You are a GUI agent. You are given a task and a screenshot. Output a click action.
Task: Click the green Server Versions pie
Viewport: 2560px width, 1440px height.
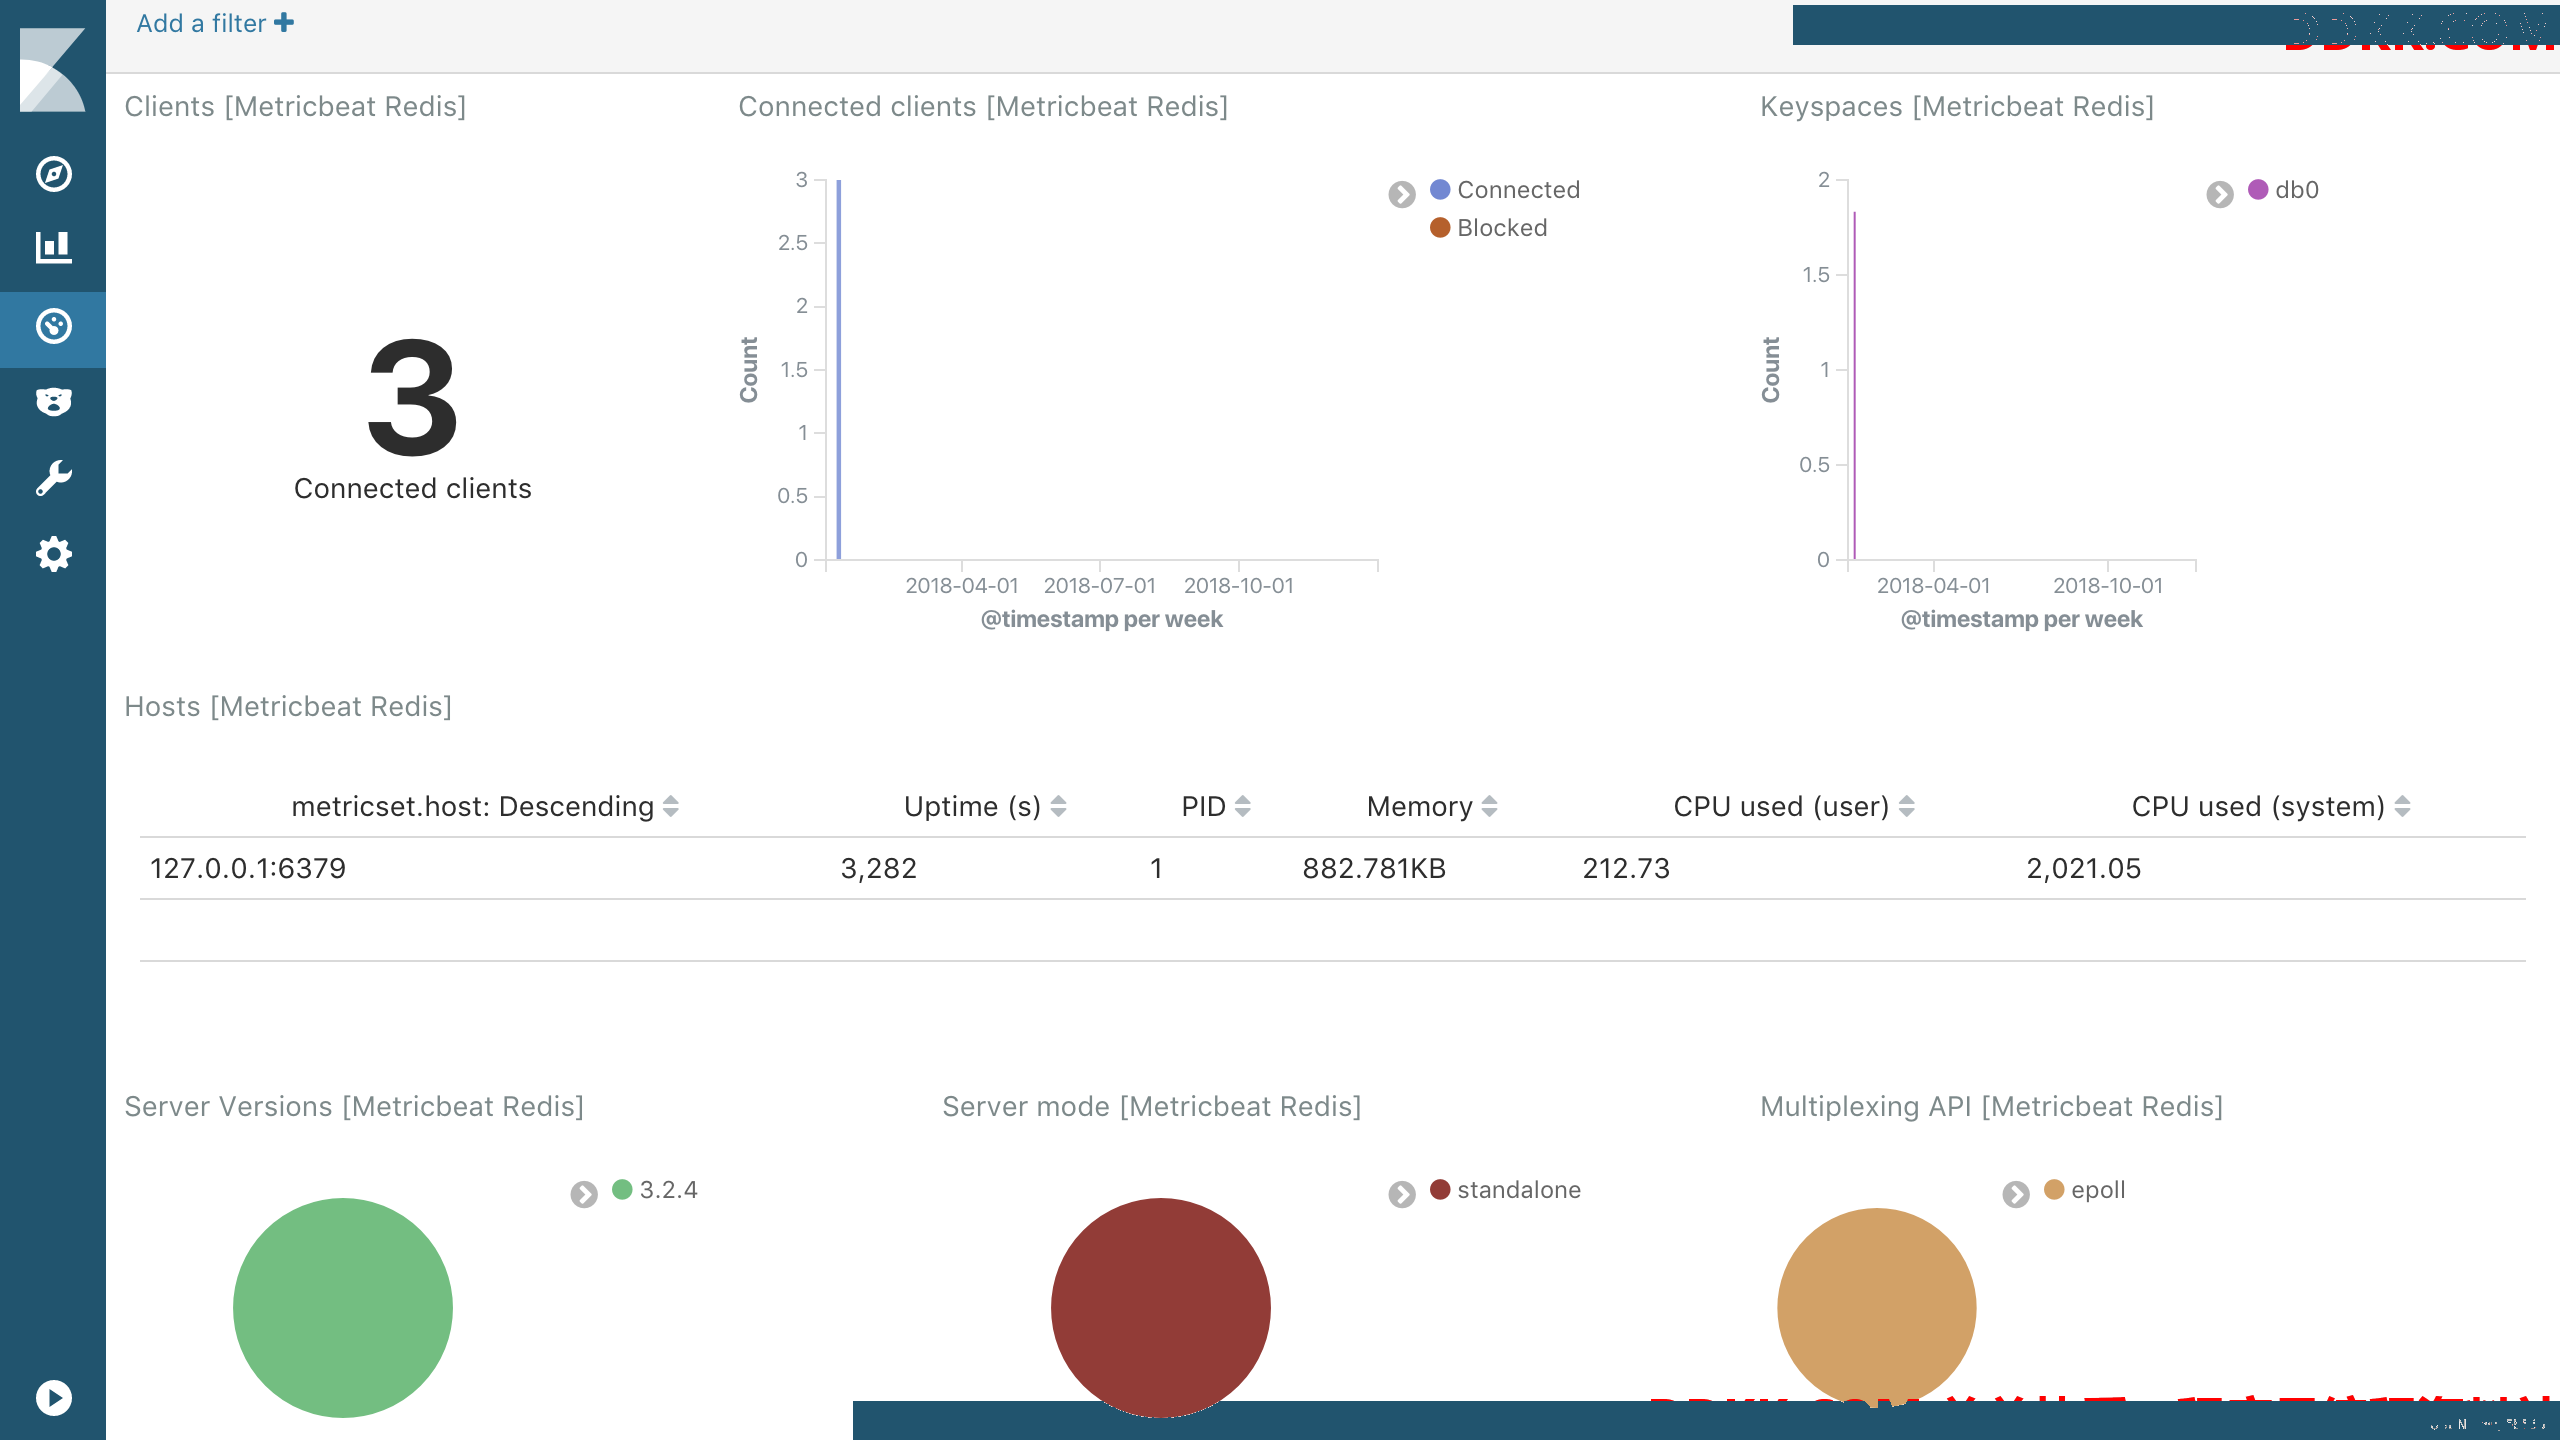point(343,1307)
